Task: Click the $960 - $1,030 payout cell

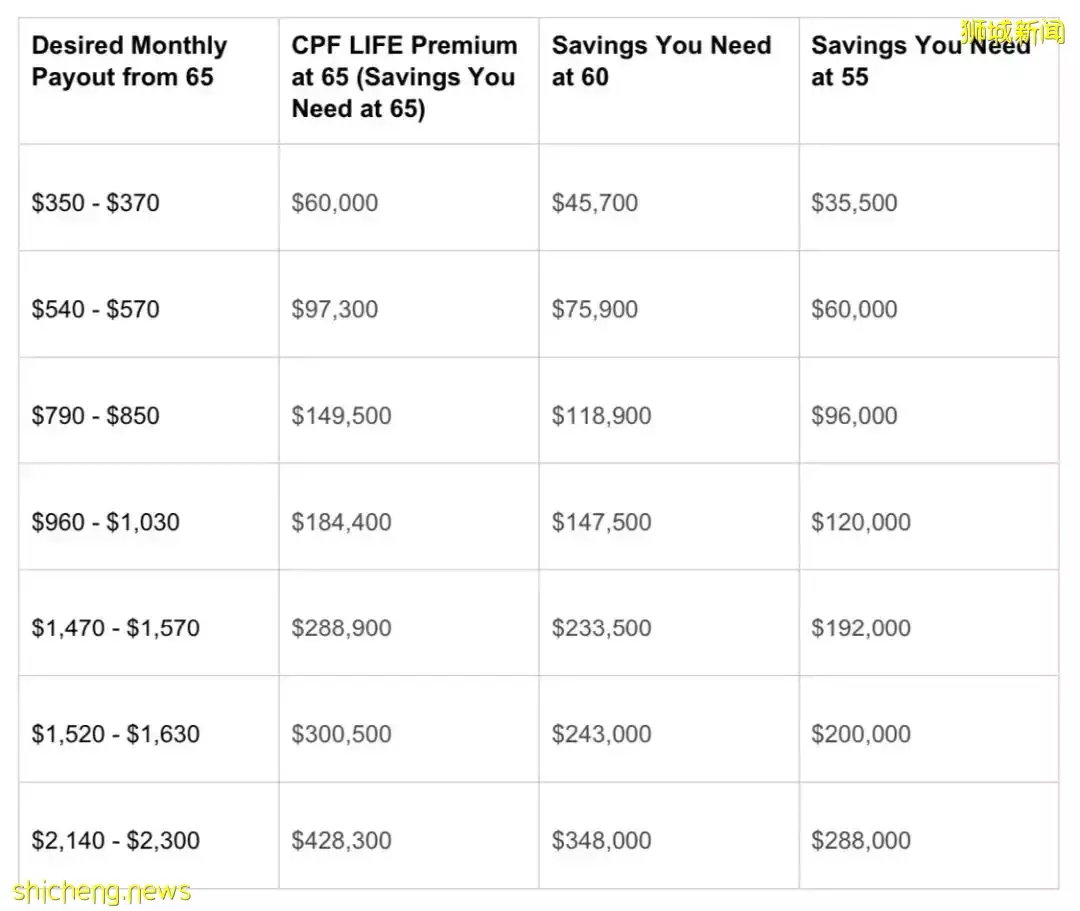Action: tap(105, 522)
